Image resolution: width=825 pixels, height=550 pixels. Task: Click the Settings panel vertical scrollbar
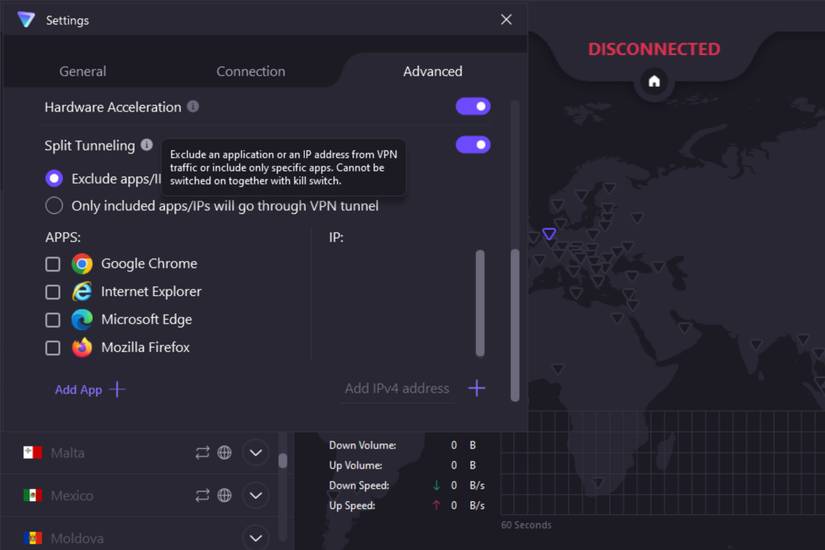pyautogui.click(x=515, y=325)
